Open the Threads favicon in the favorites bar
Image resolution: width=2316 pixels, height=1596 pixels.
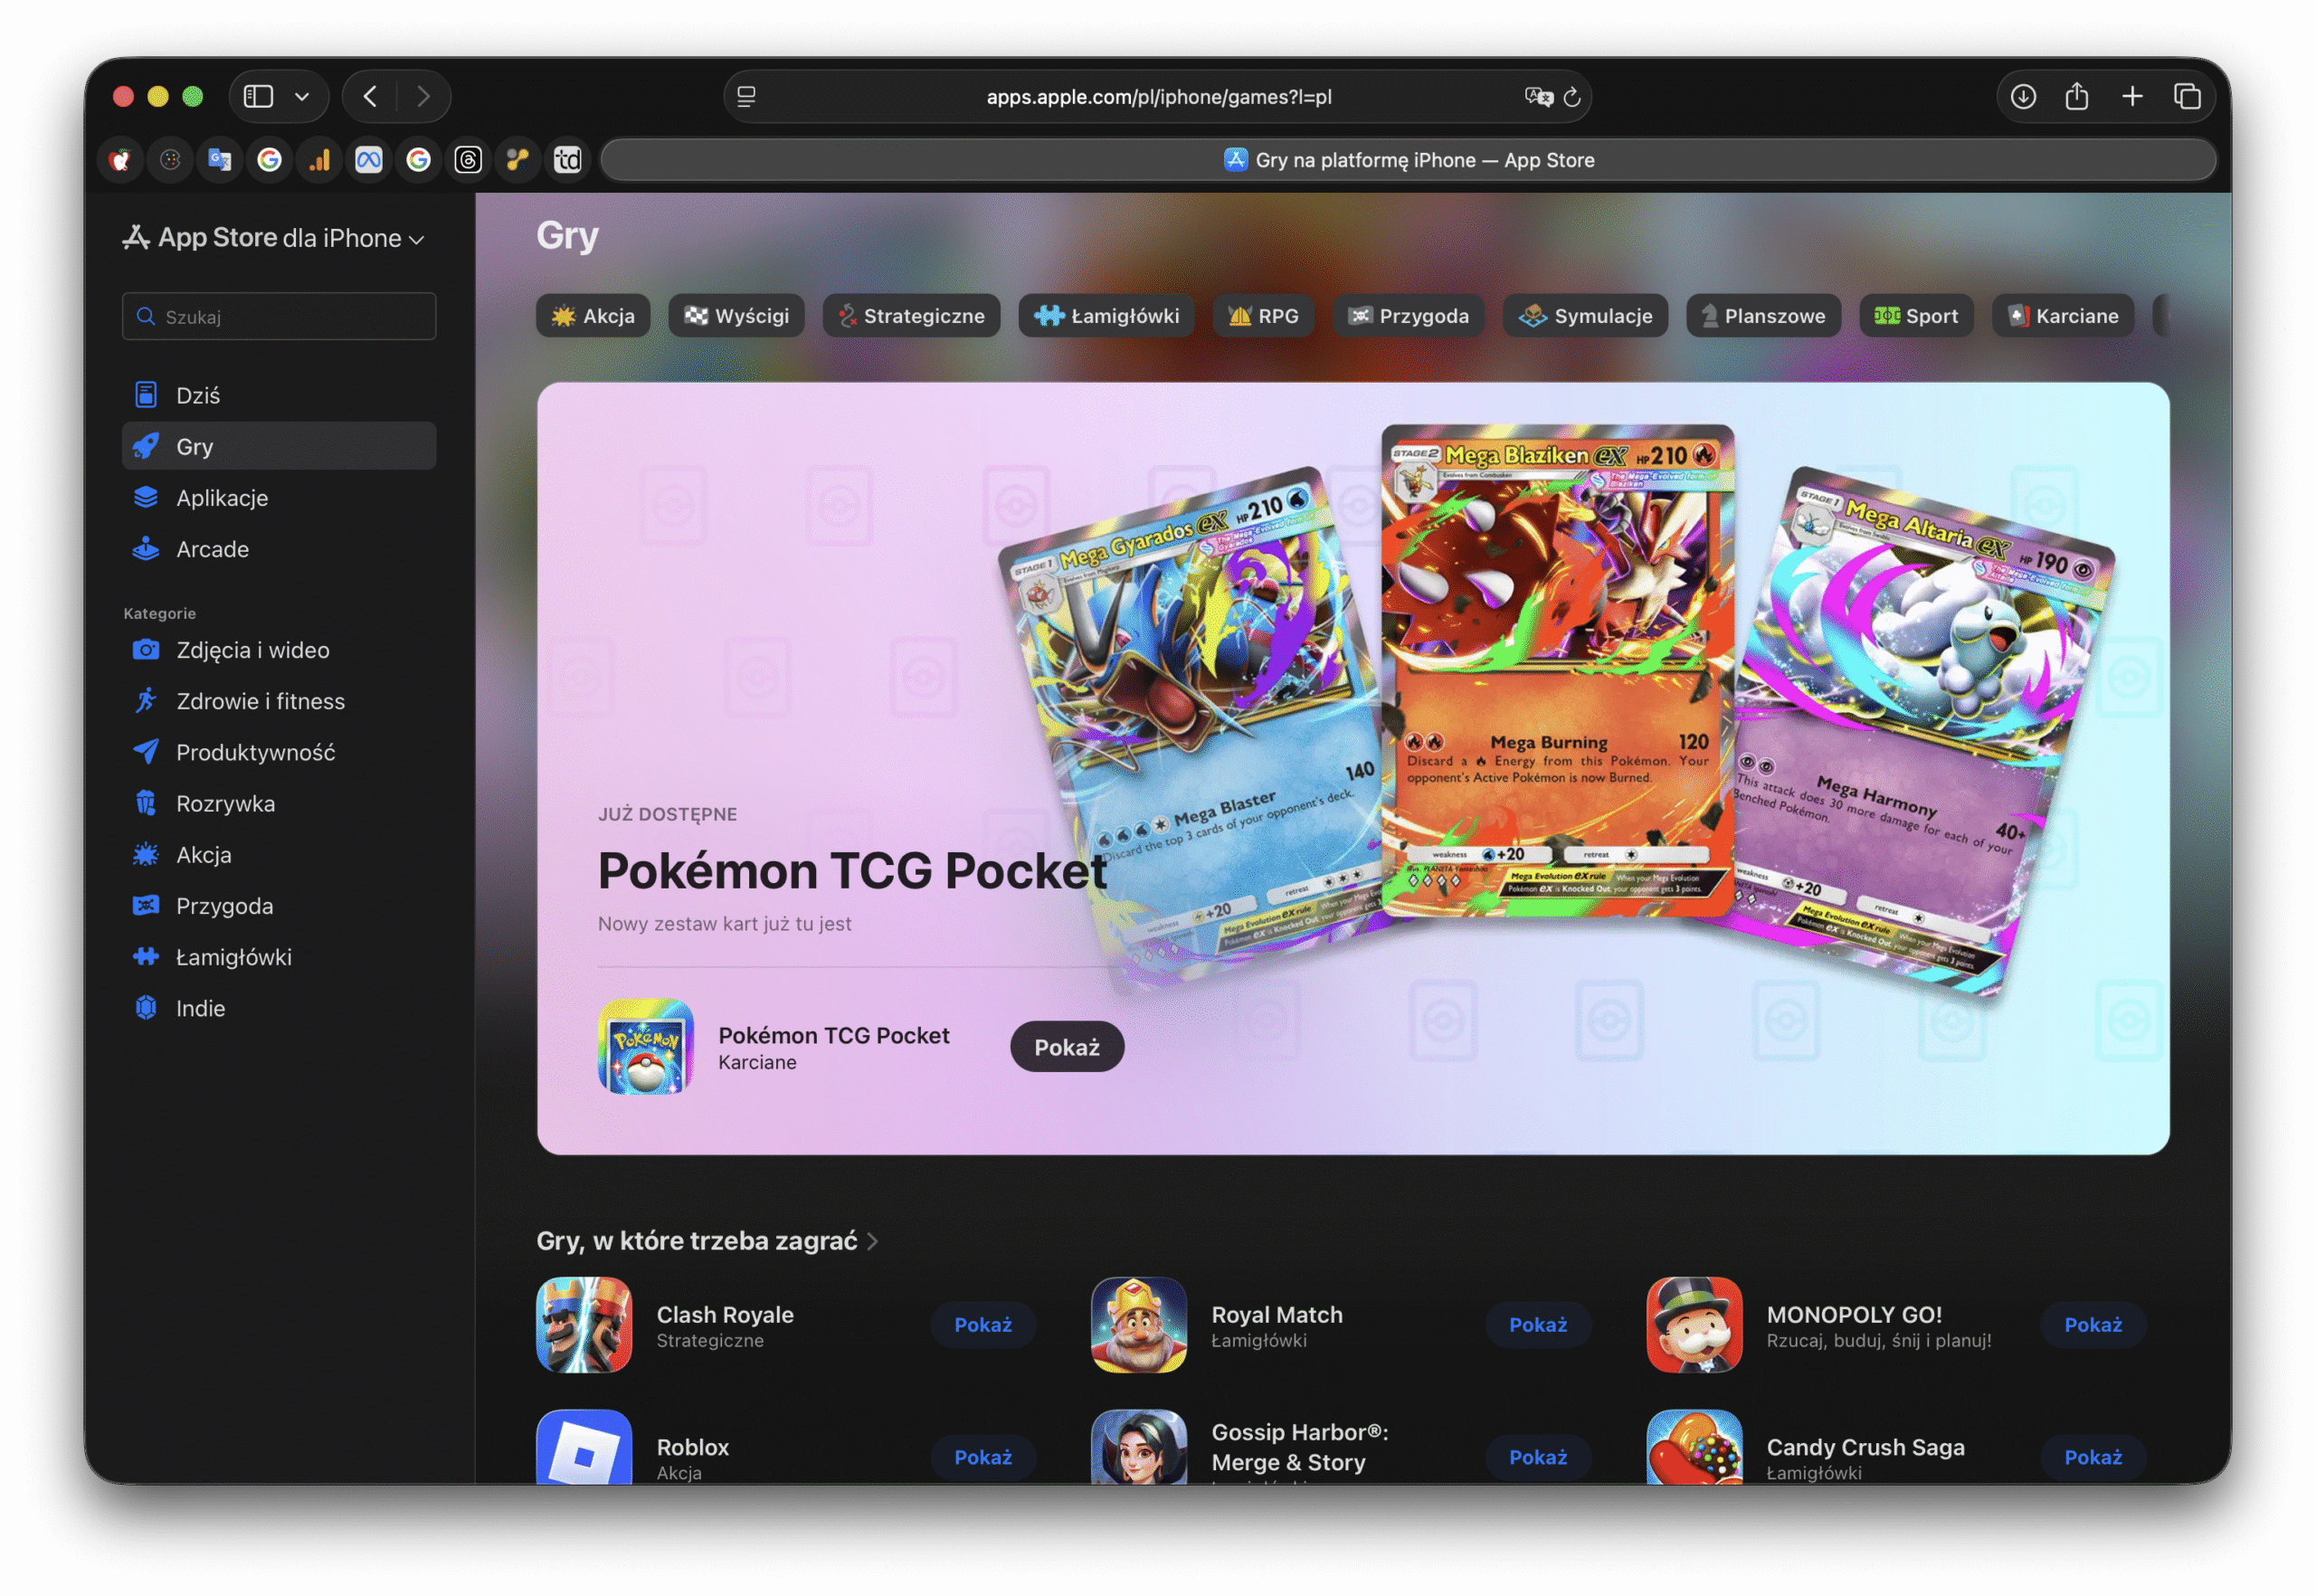pyautogui.click(x=468, y=160)
